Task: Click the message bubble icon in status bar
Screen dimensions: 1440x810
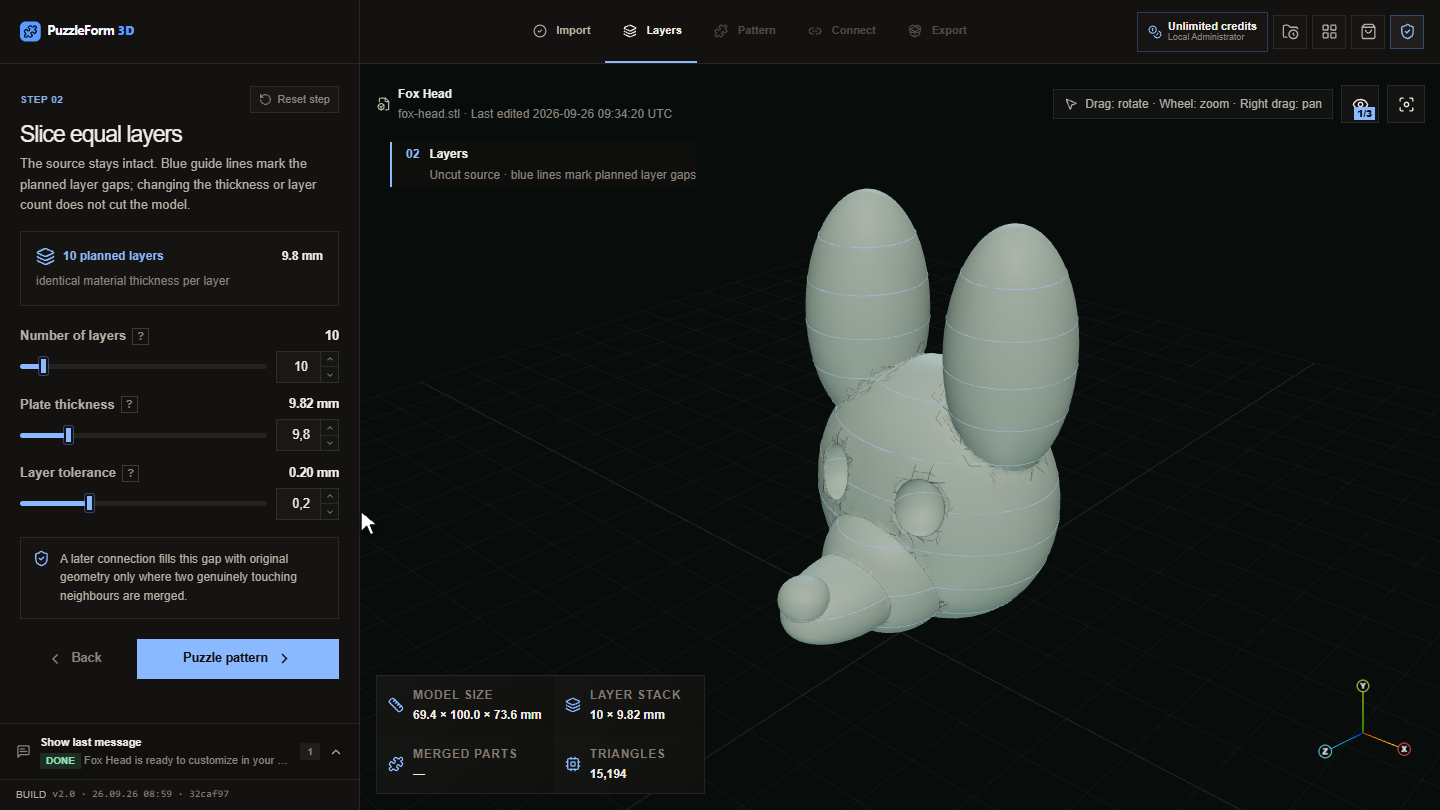Action: pyautogui.click(x=23, y=751)
